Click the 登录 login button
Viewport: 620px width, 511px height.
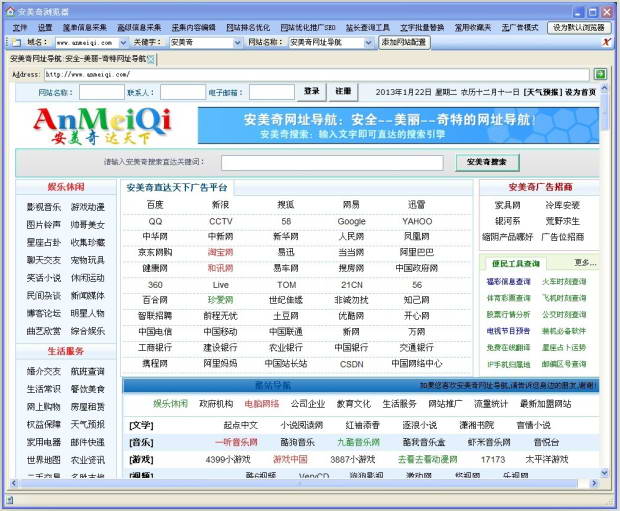311,92
